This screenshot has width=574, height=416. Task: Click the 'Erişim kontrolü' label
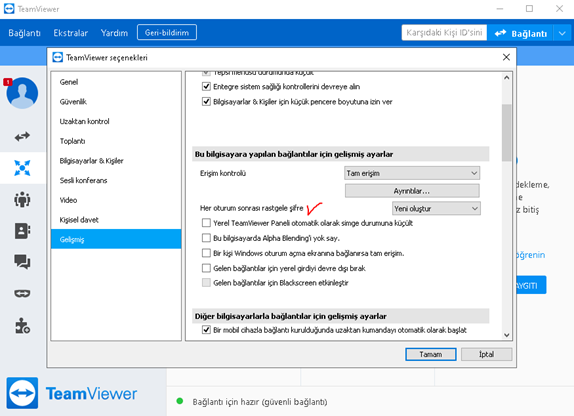click(223, 173)
